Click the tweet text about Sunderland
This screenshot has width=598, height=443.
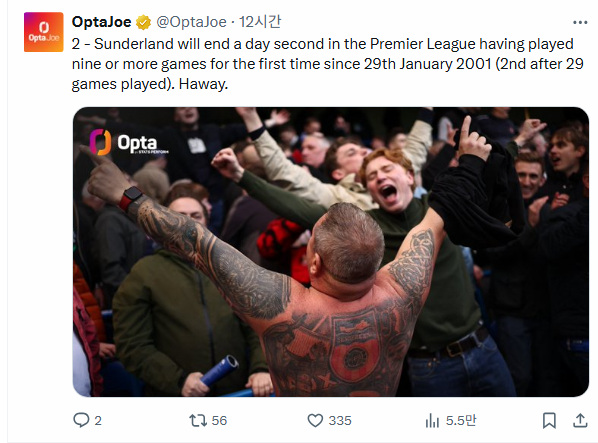(x=328, y=64)
